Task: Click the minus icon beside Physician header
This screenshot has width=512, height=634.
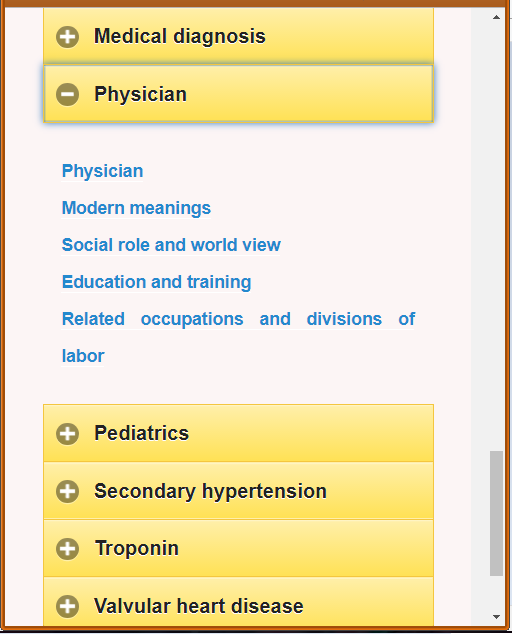Action: [68, 95]
